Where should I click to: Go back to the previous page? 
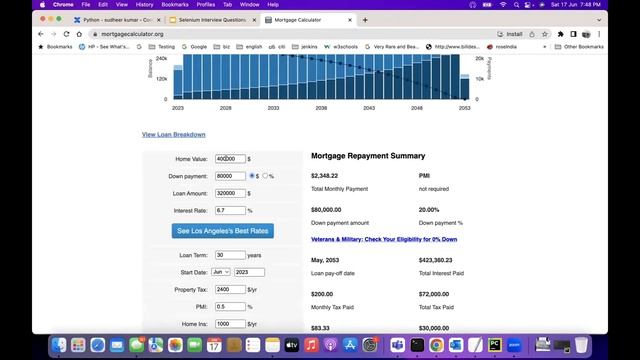40,34
